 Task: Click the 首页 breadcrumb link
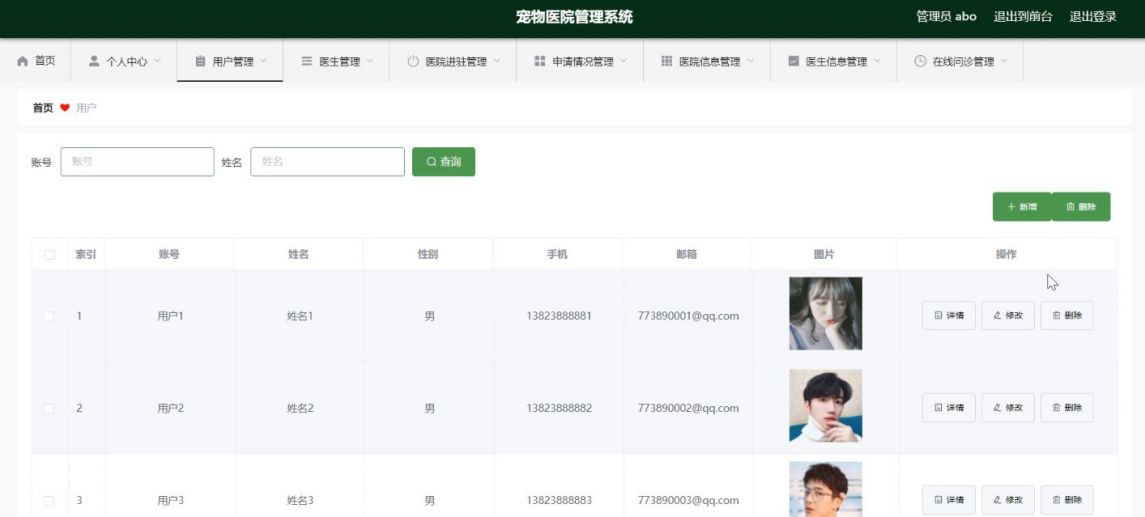(43, 108)
